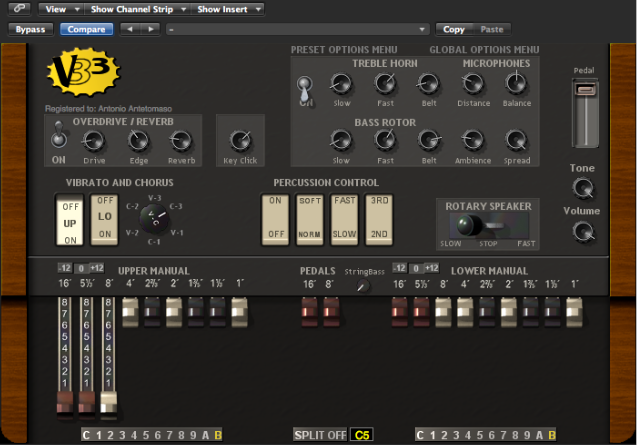Image resolution: width=637 pixels, height=445 pixels.
Task: Click the Key Click knob
Action: tap(240, 141)
